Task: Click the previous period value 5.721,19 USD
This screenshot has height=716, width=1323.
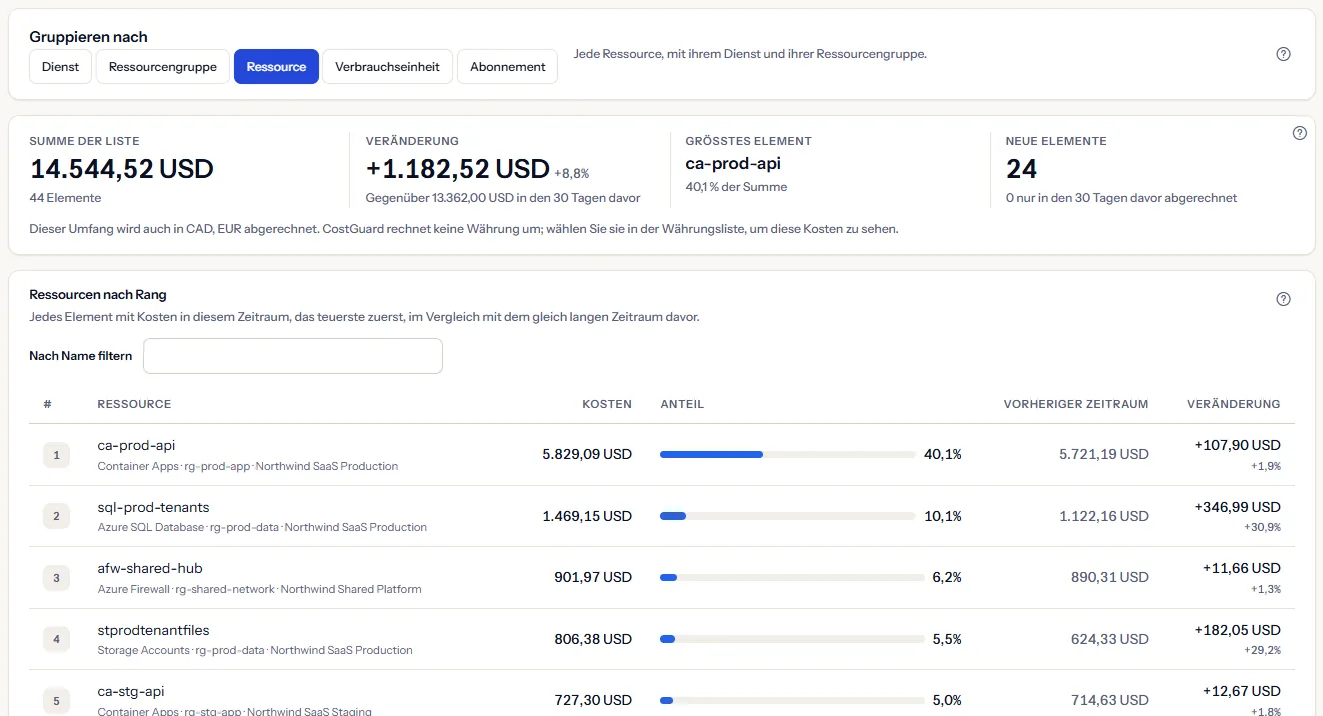Action: tap(1104, 454)
